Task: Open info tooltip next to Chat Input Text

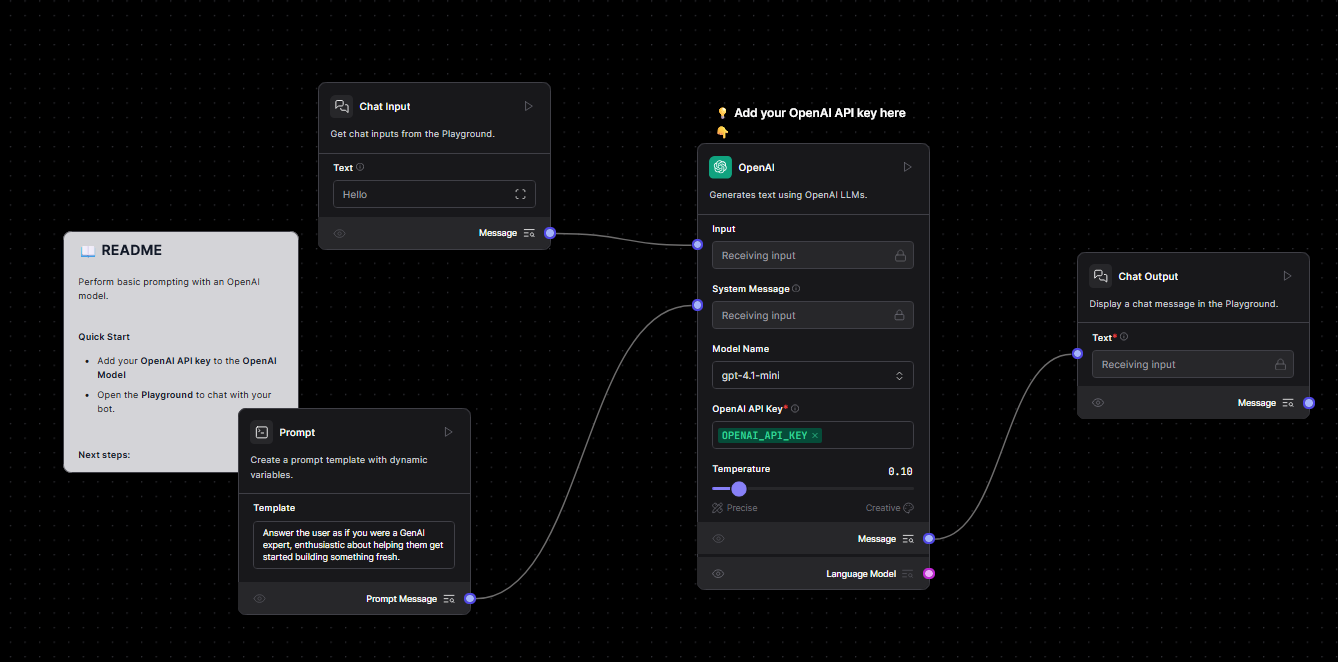Action: tap(360, 168)
